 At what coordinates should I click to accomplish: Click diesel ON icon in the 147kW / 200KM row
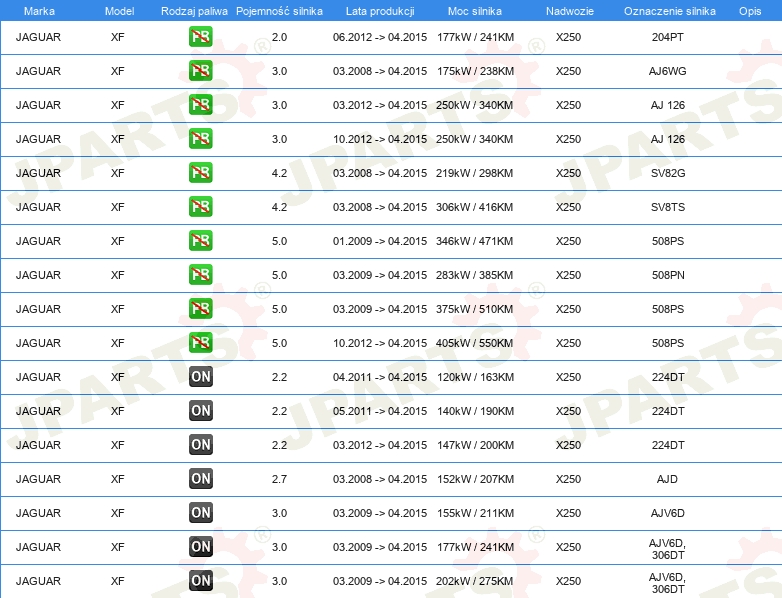coord(200,444)
